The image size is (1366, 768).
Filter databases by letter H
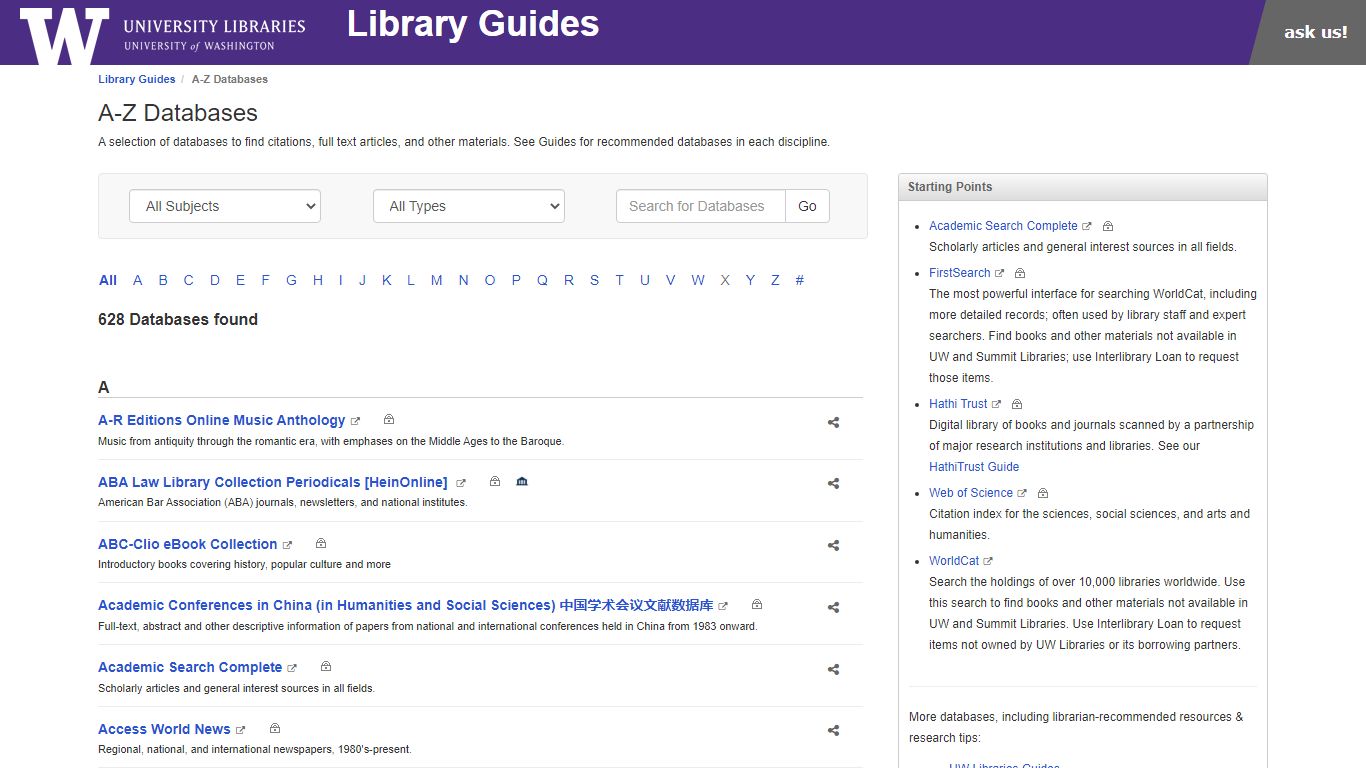tap(318, 280)
